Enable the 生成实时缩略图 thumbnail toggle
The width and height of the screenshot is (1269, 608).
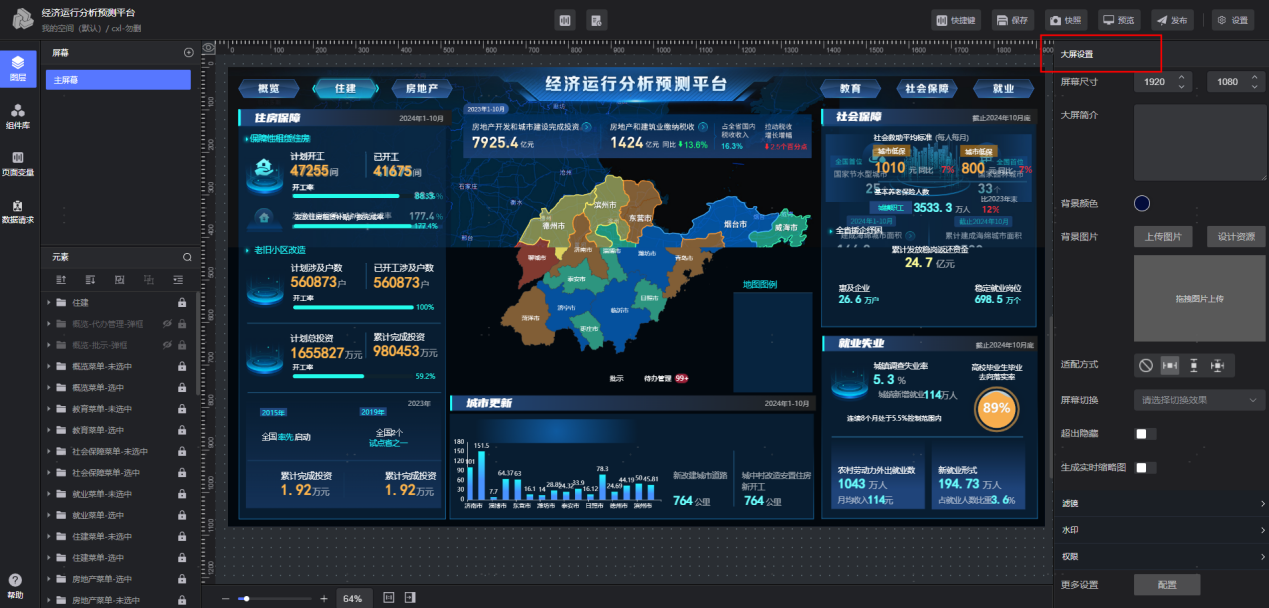tap(1146, 467)
